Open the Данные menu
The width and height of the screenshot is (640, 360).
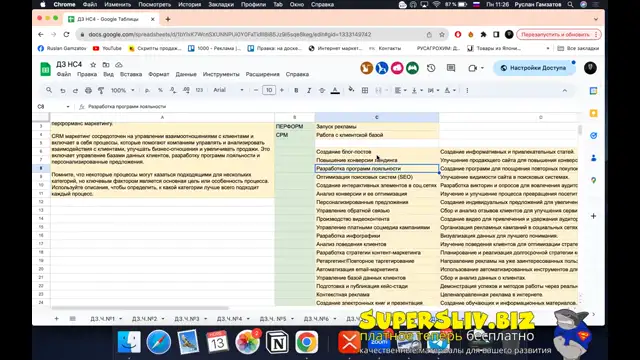(x=186, y=74)
